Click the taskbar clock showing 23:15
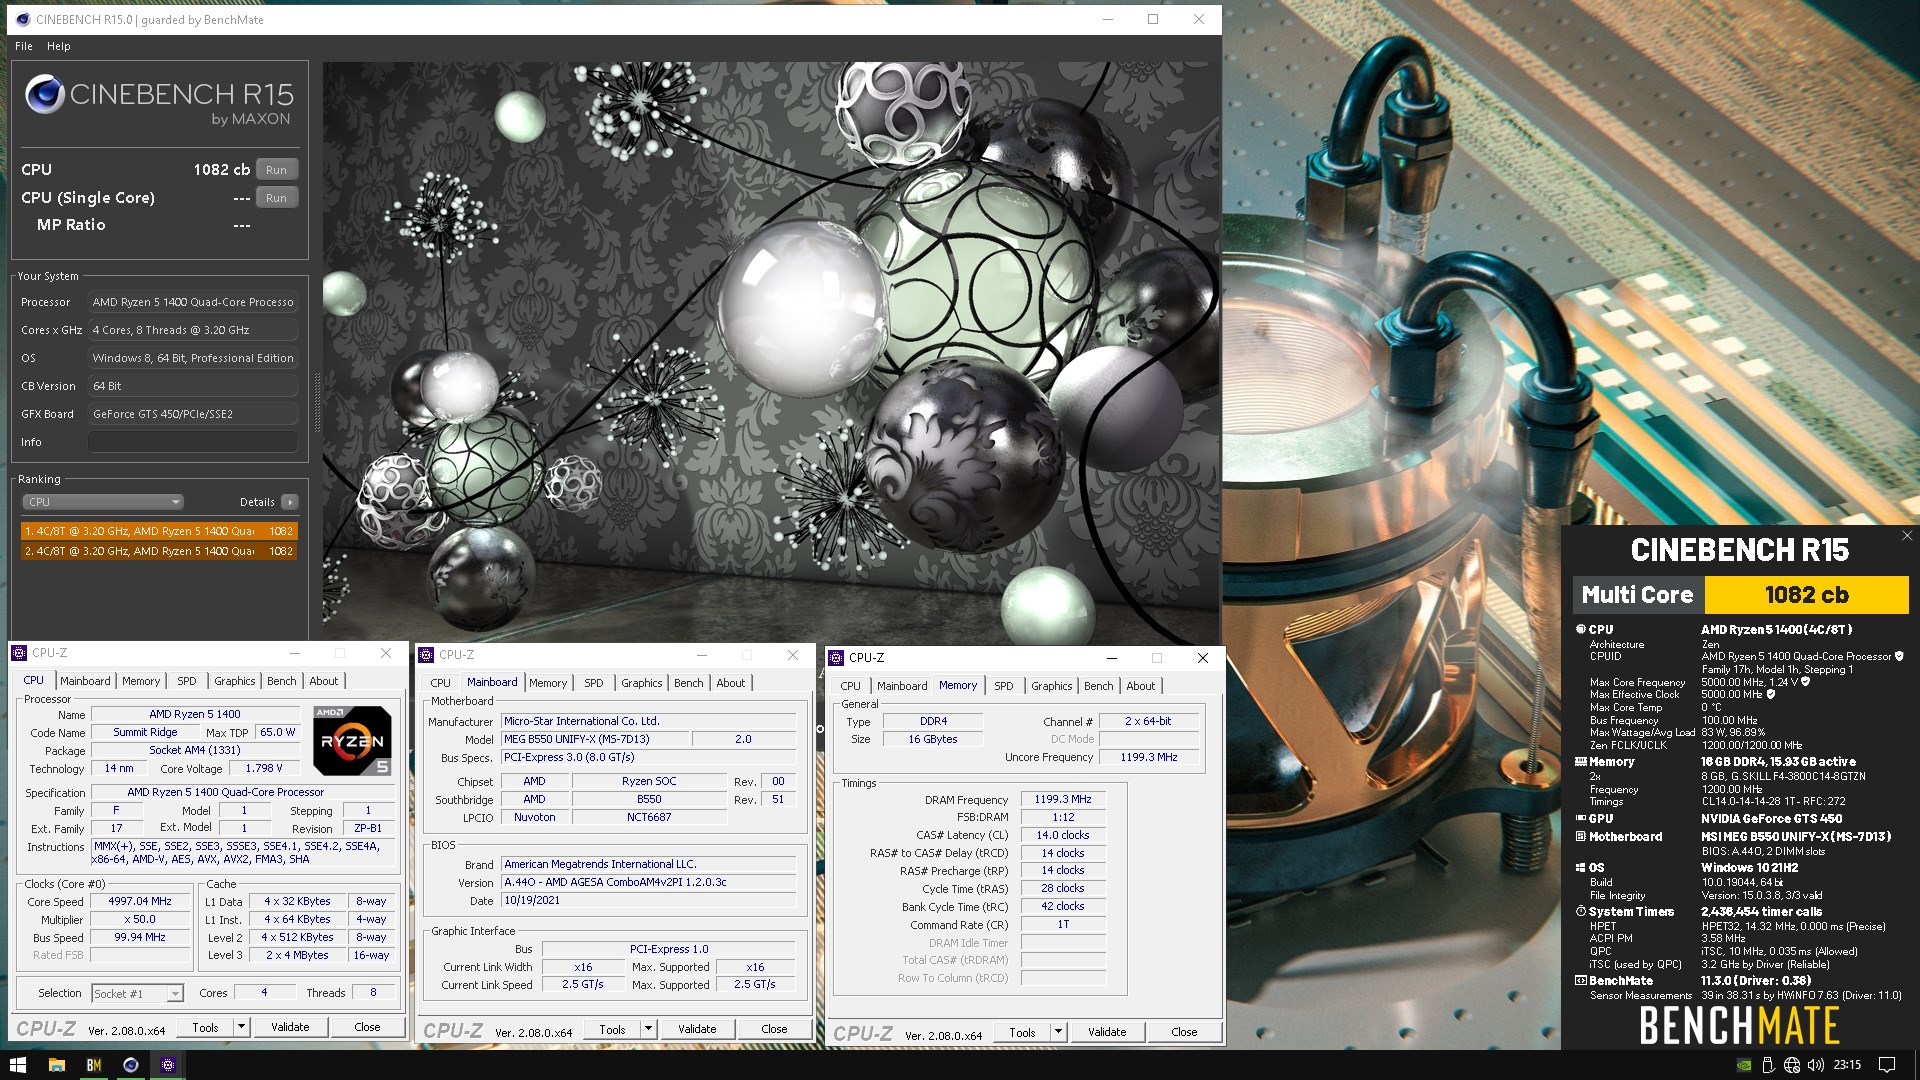The width and height of the screenshot is (1920, 1080). coord(1847,1065)
